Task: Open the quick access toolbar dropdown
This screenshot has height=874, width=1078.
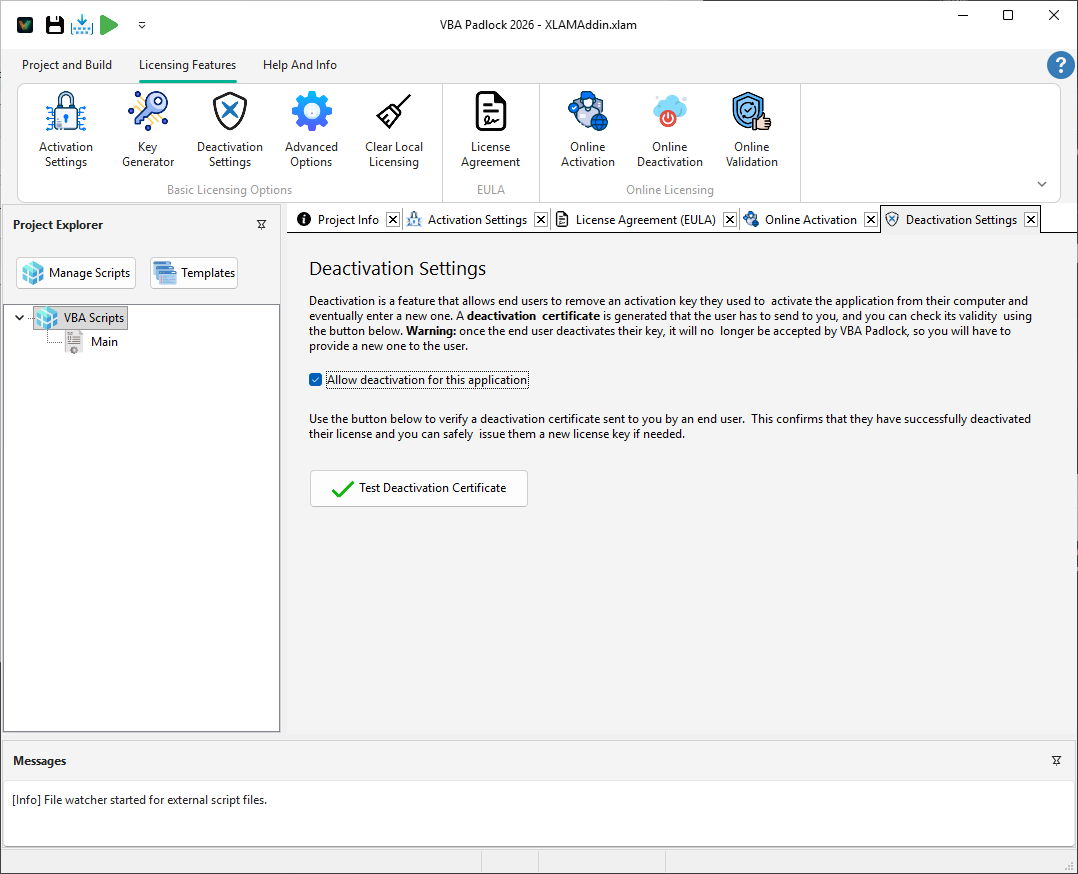Action: point(141,24)
